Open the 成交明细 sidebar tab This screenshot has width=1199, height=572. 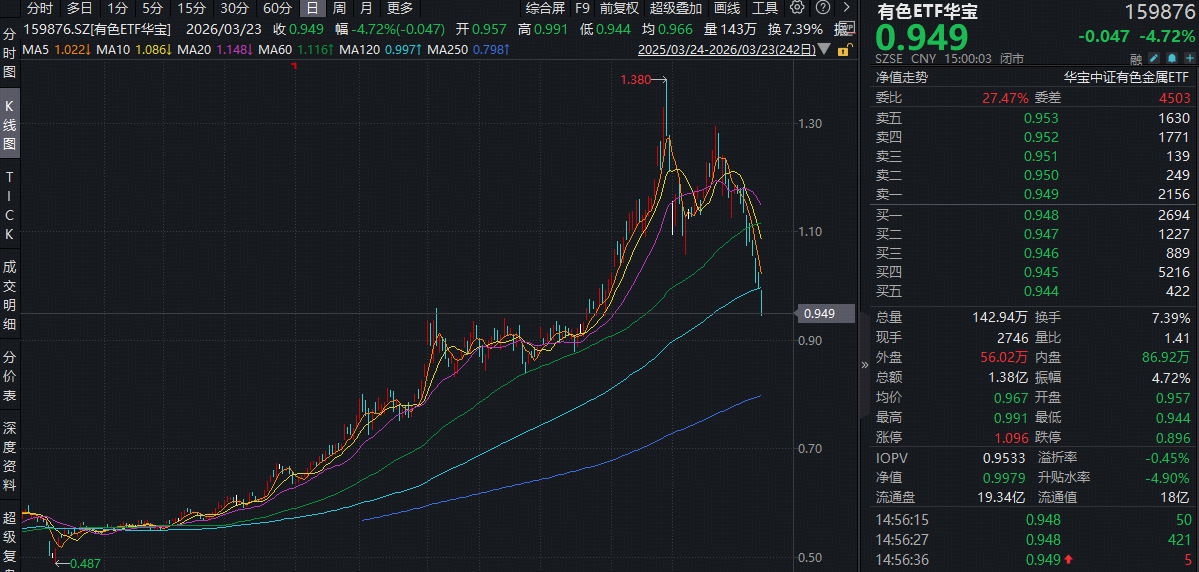click(9, 295)
